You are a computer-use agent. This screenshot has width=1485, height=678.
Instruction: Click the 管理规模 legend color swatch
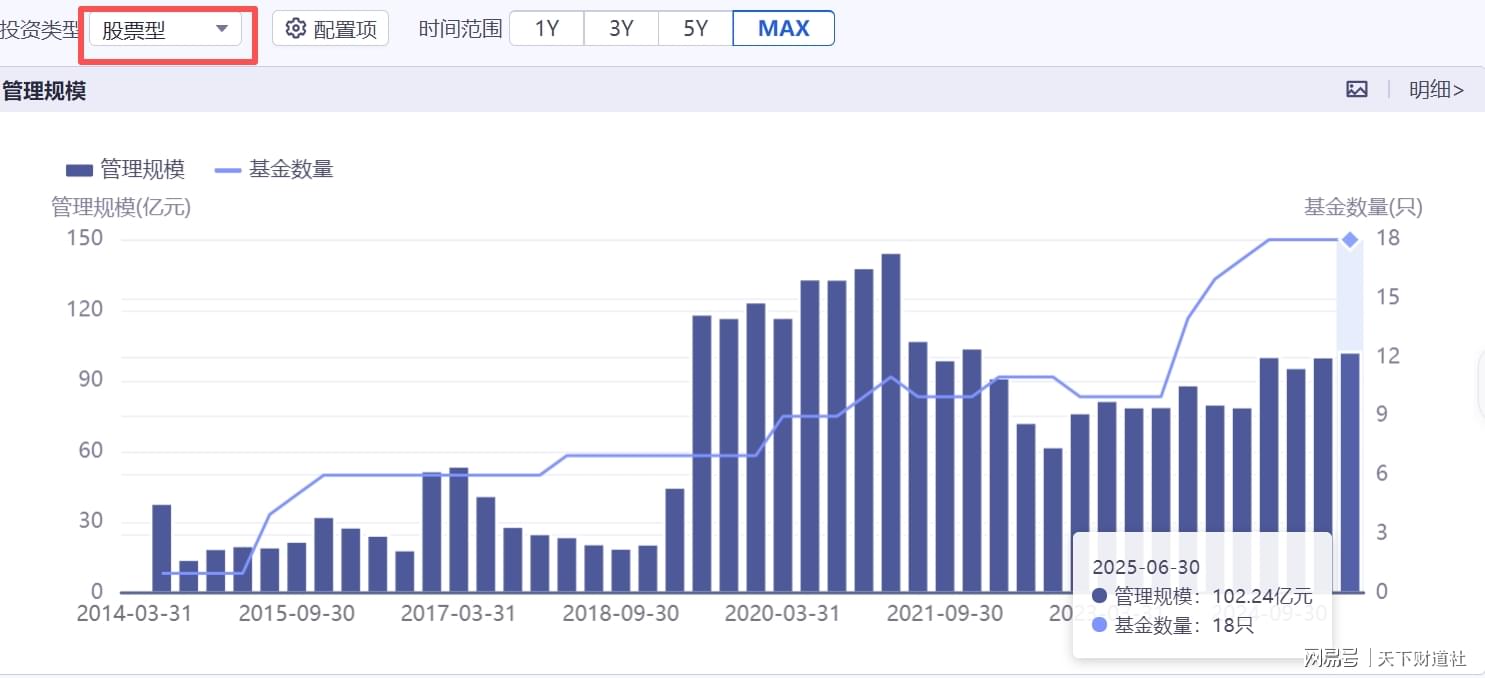coord(79,170)
